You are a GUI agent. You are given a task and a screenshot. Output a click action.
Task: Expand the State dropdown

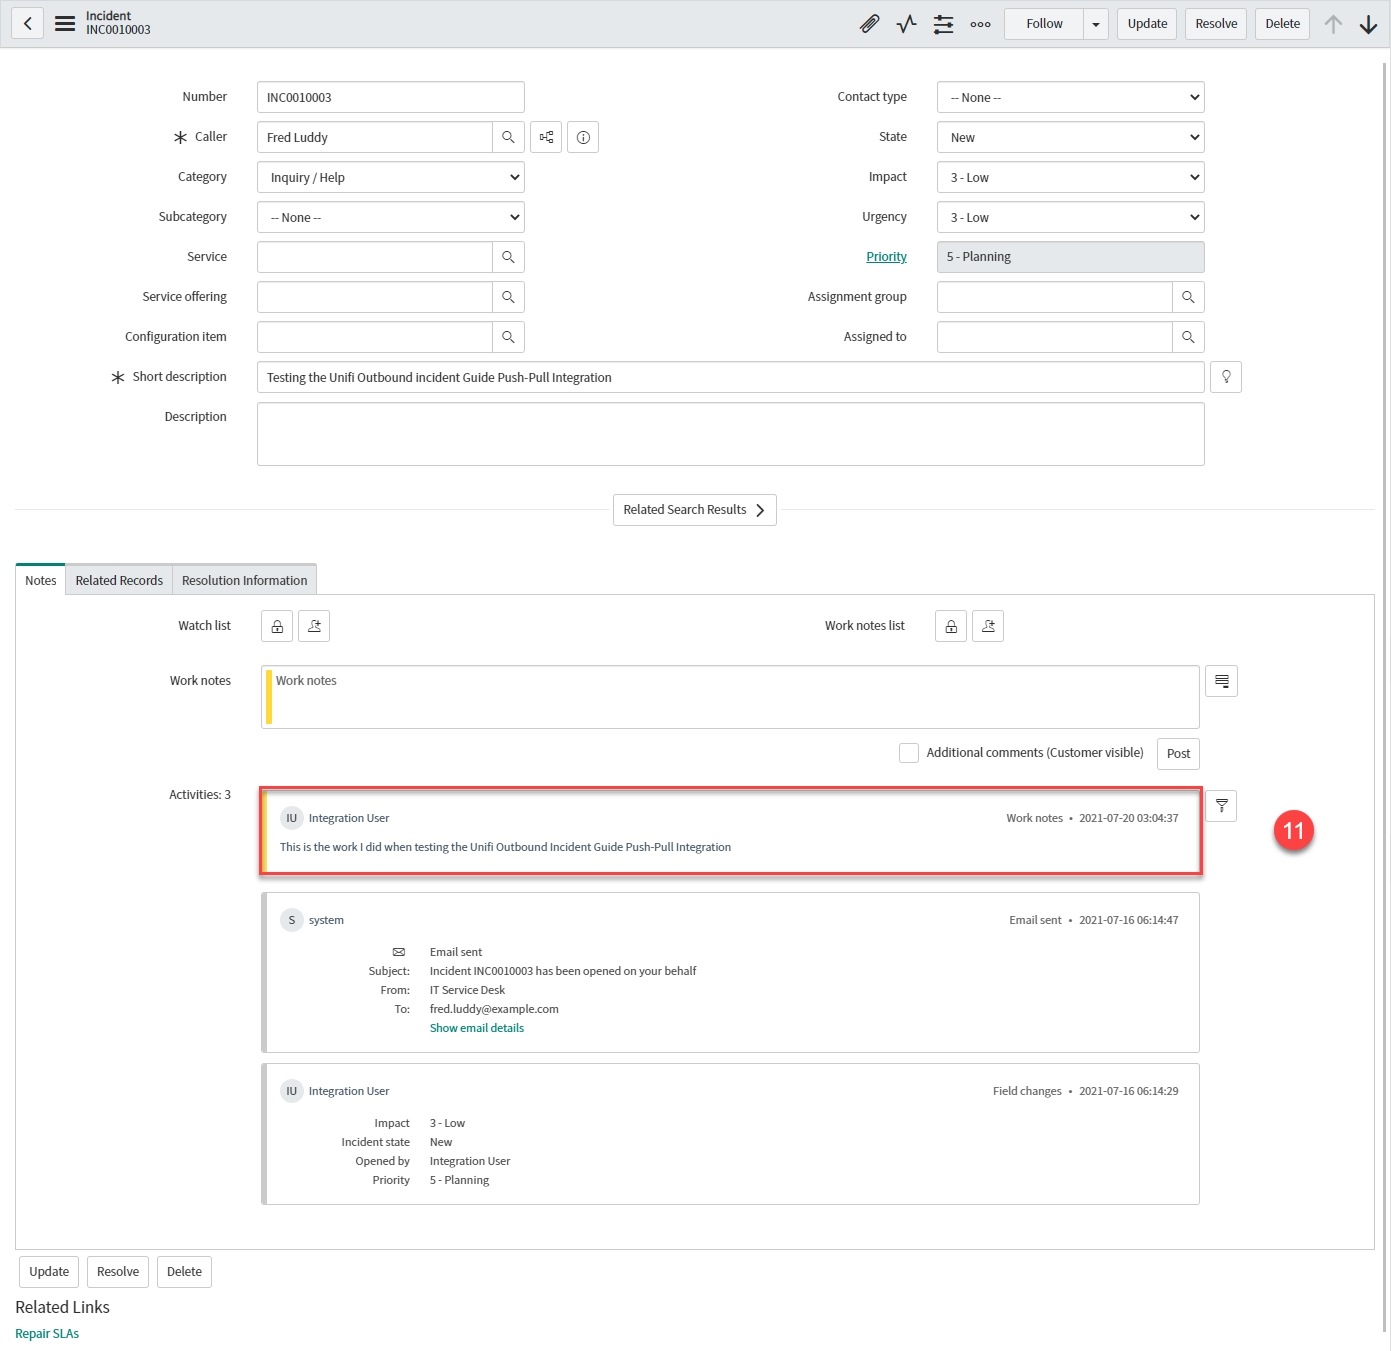coord(1070,137)
